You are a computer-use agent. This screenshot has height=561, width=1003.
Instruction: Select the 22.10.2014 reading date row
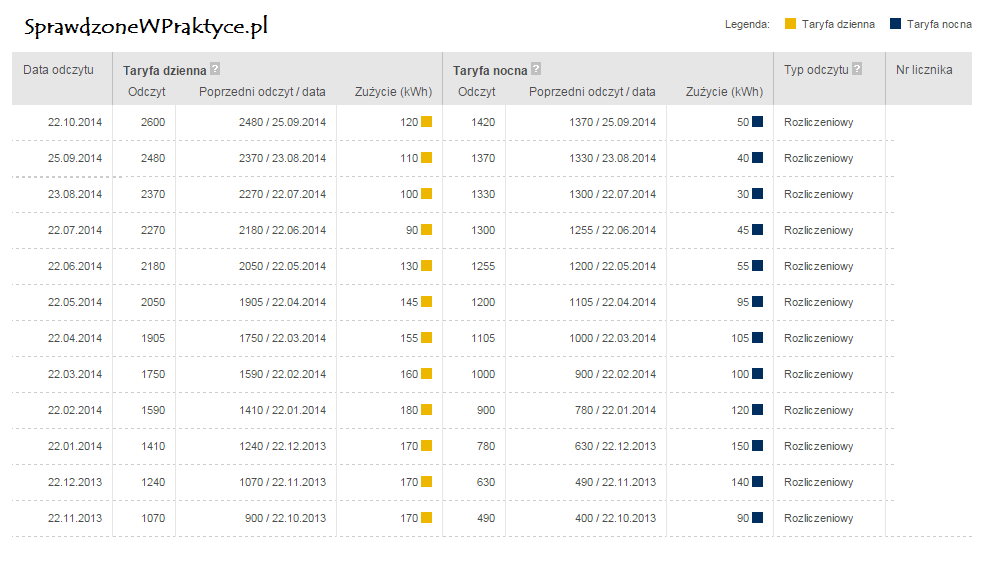click(x=75, y=122)
